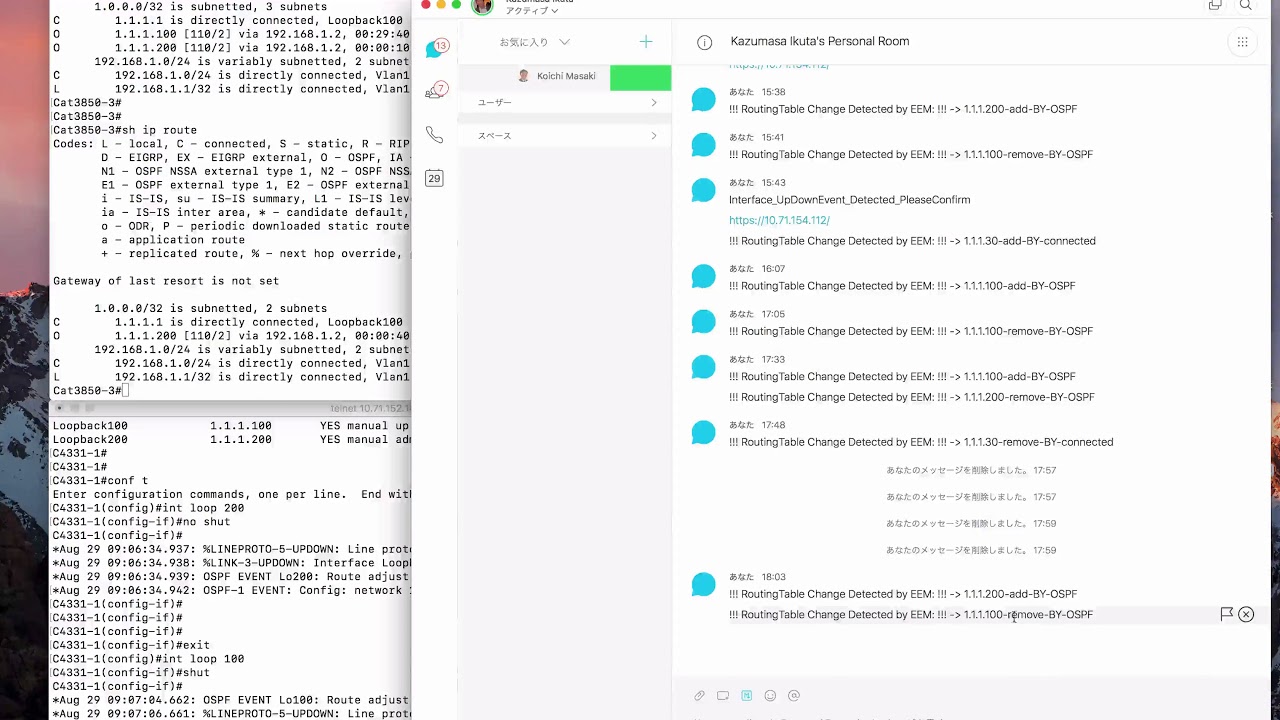Delete the last message with circled X icon
Viewport: 1280px width, 720px height.
click(1246, 614)
